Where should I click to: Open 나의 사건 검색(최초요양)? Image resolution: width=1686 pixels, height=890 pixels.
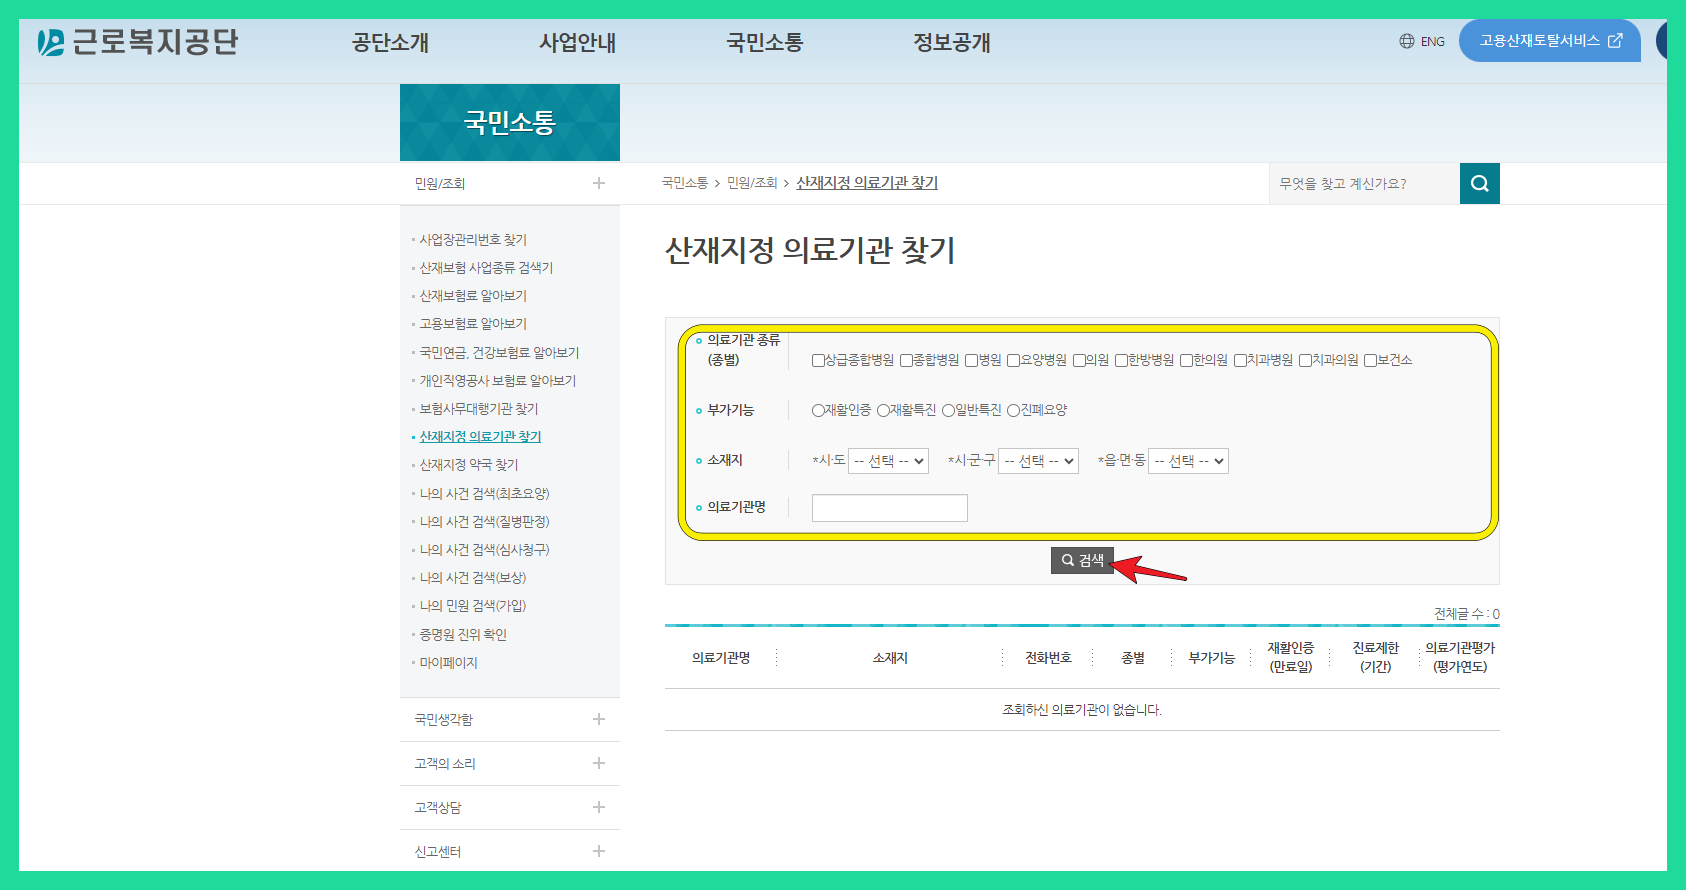pyautogui.click(x=484, y=494)
